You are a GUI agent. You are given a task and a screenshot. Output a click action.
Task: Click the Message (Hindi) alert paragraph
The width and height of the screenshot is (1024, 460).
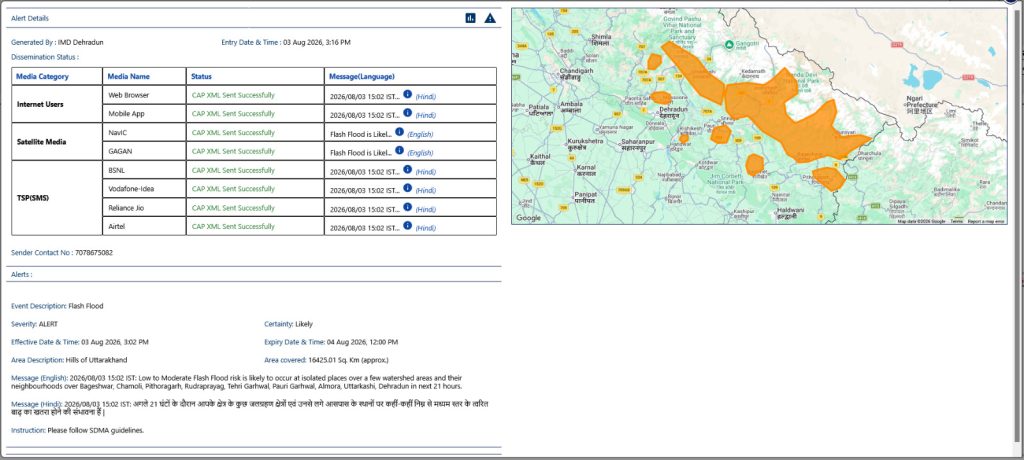(x=250, y=408)
